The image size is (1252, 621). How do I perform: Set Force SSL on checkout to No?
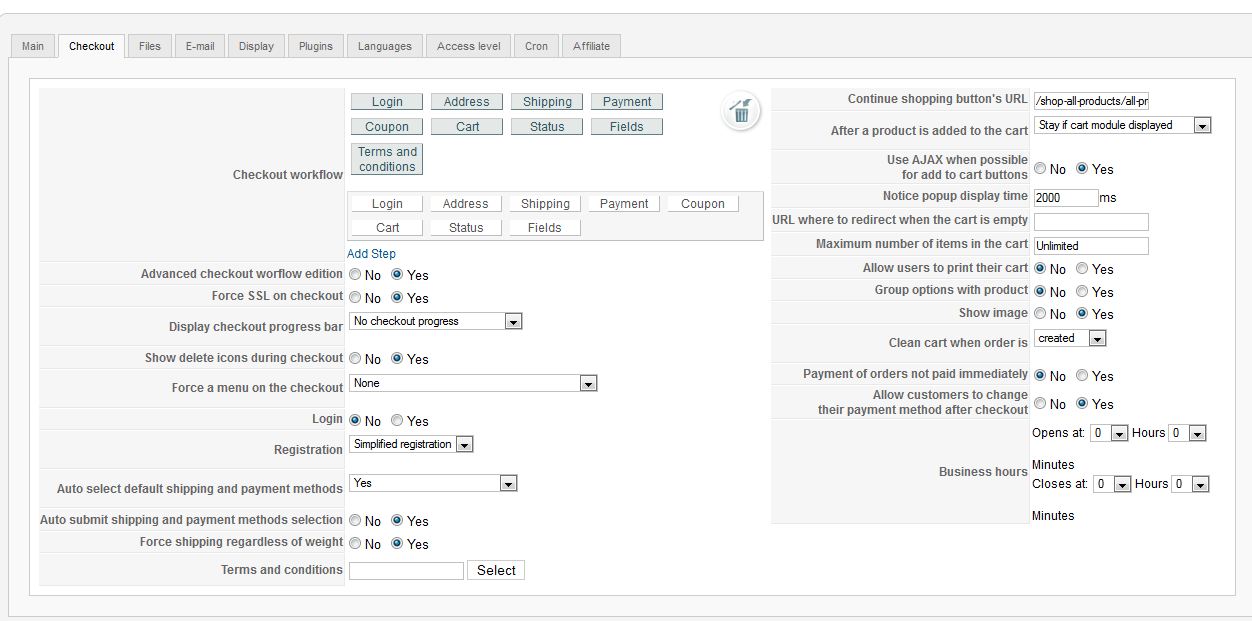pos(354,298)
